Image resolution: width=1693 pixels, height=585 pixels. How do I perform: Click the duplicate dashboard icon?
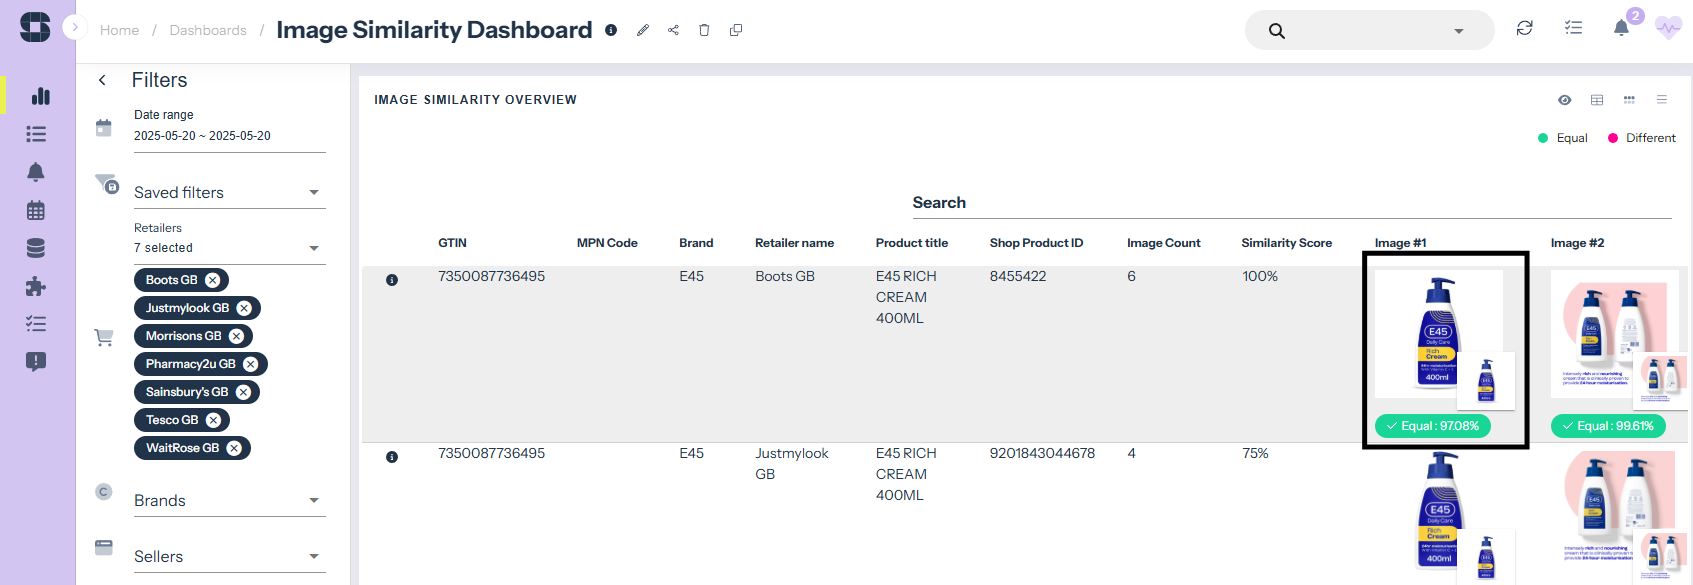[x=736, y=30]
